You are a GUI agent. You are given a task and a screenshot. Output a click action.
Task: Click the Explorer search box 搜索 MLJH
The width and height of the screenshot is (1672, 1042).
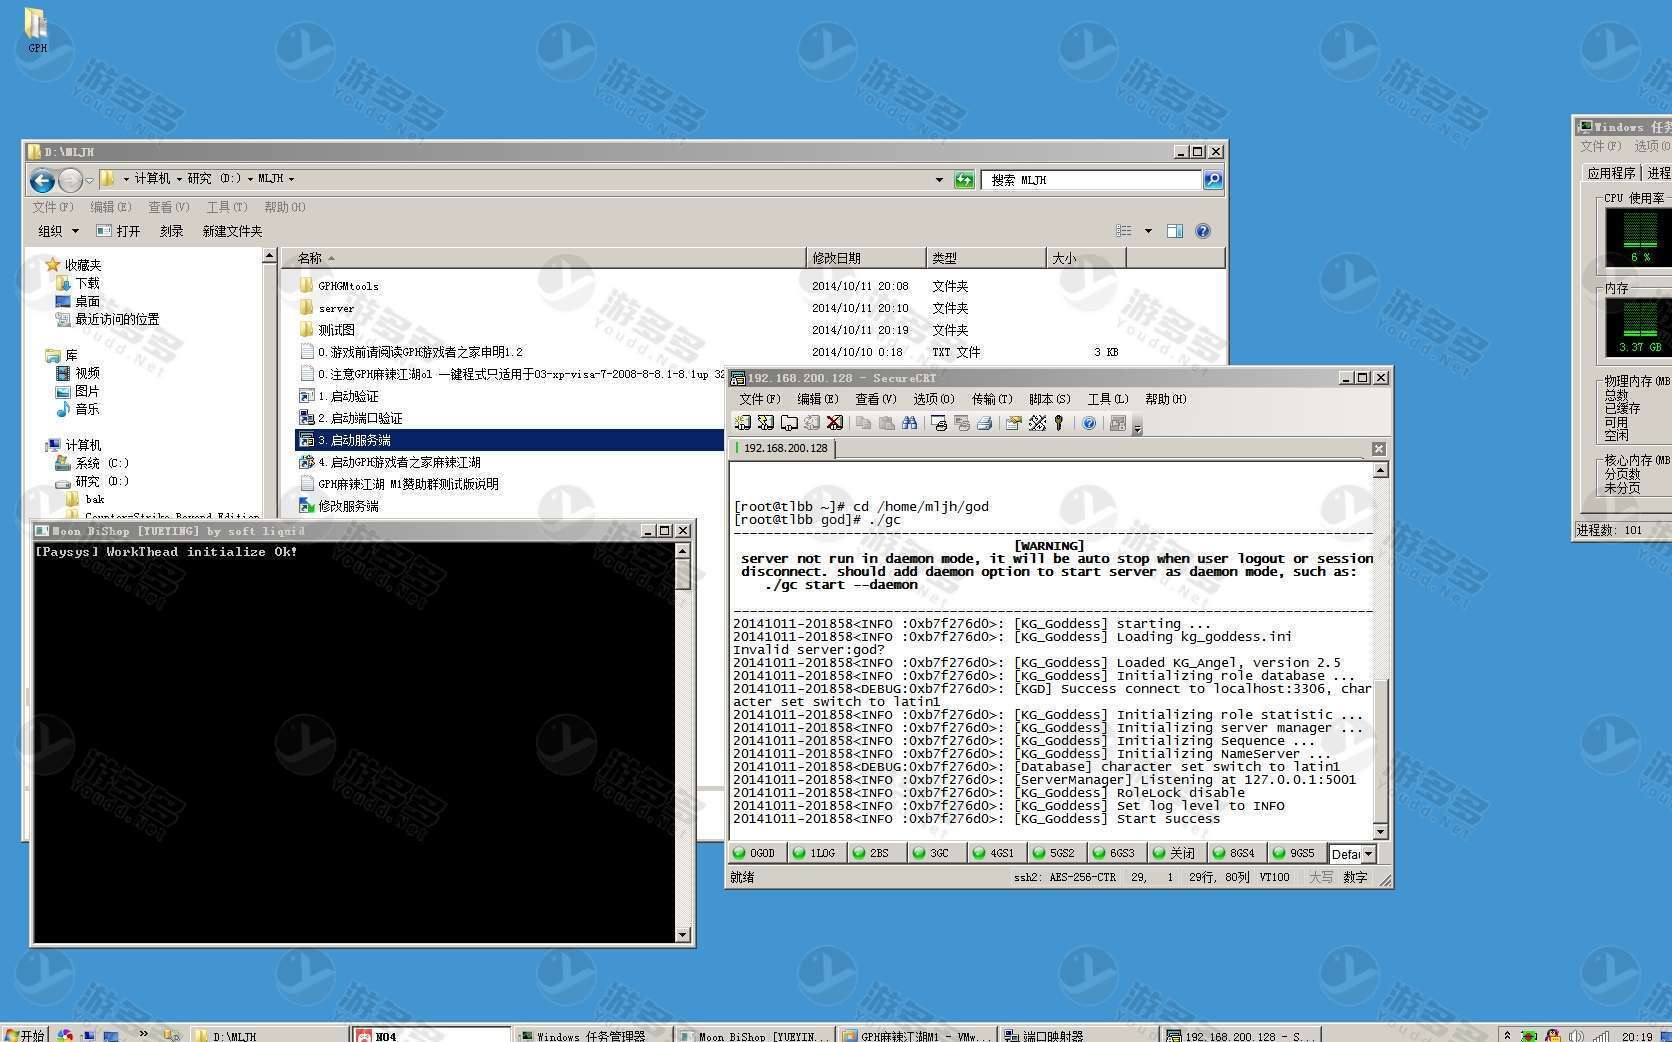[x=1090, y=180]
